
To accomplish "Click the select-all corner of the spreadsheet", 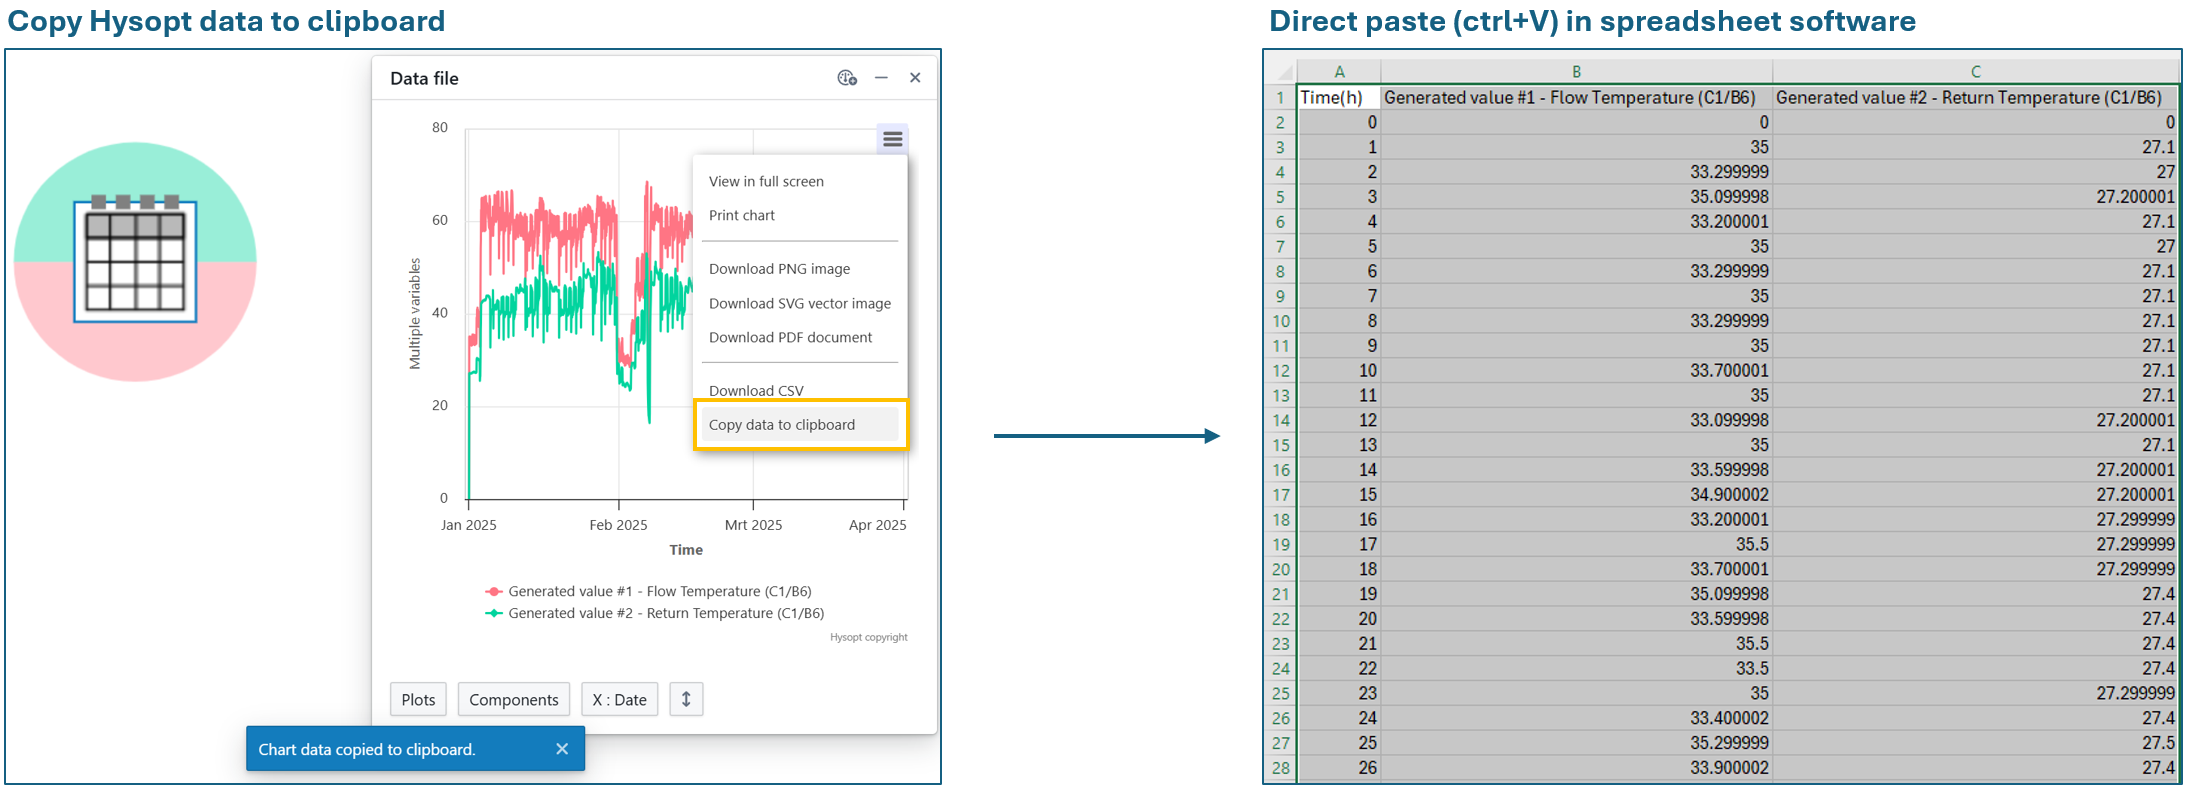I will click(1281, 72).
